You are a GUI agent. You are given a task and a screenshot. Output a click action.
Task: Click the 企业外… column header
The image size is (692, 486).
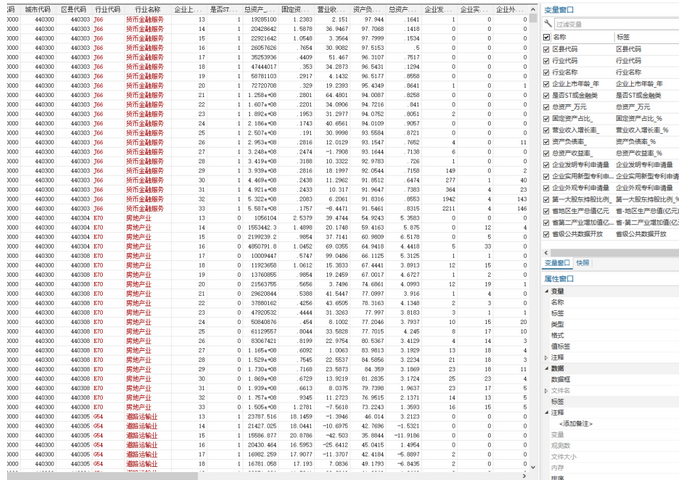coord(510,9)
